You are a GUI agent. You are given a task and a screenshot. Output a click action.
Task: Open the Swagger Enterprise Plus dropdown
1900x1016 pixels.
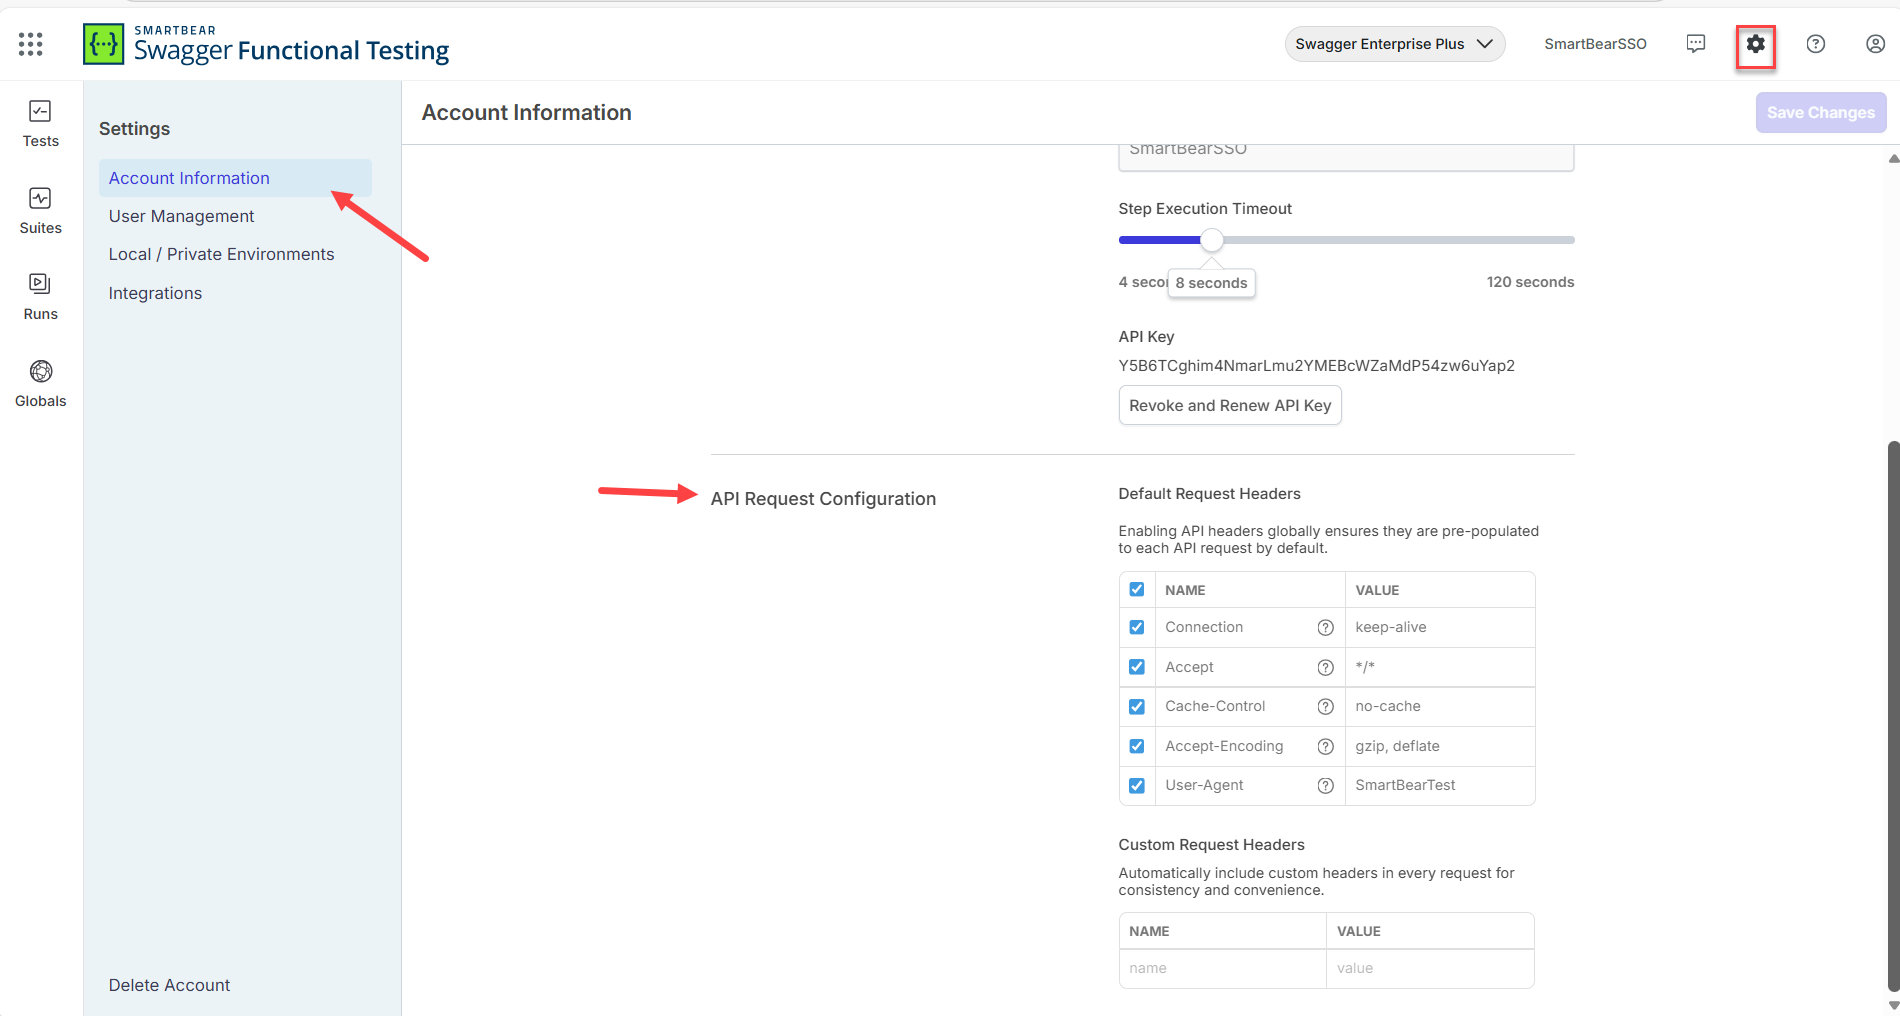pos(1394,43)
